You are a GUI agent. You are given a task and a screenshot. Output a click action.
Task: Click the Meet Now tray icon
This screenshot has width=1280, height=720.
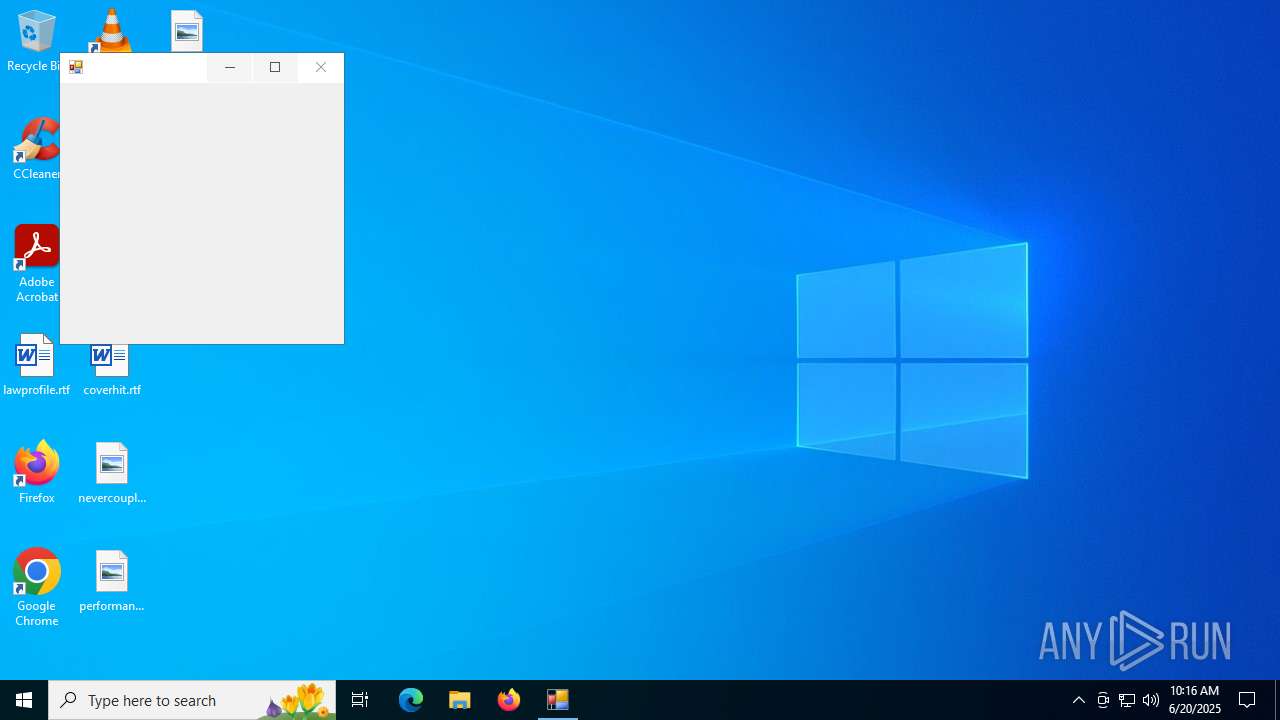tap(1103, 700)
